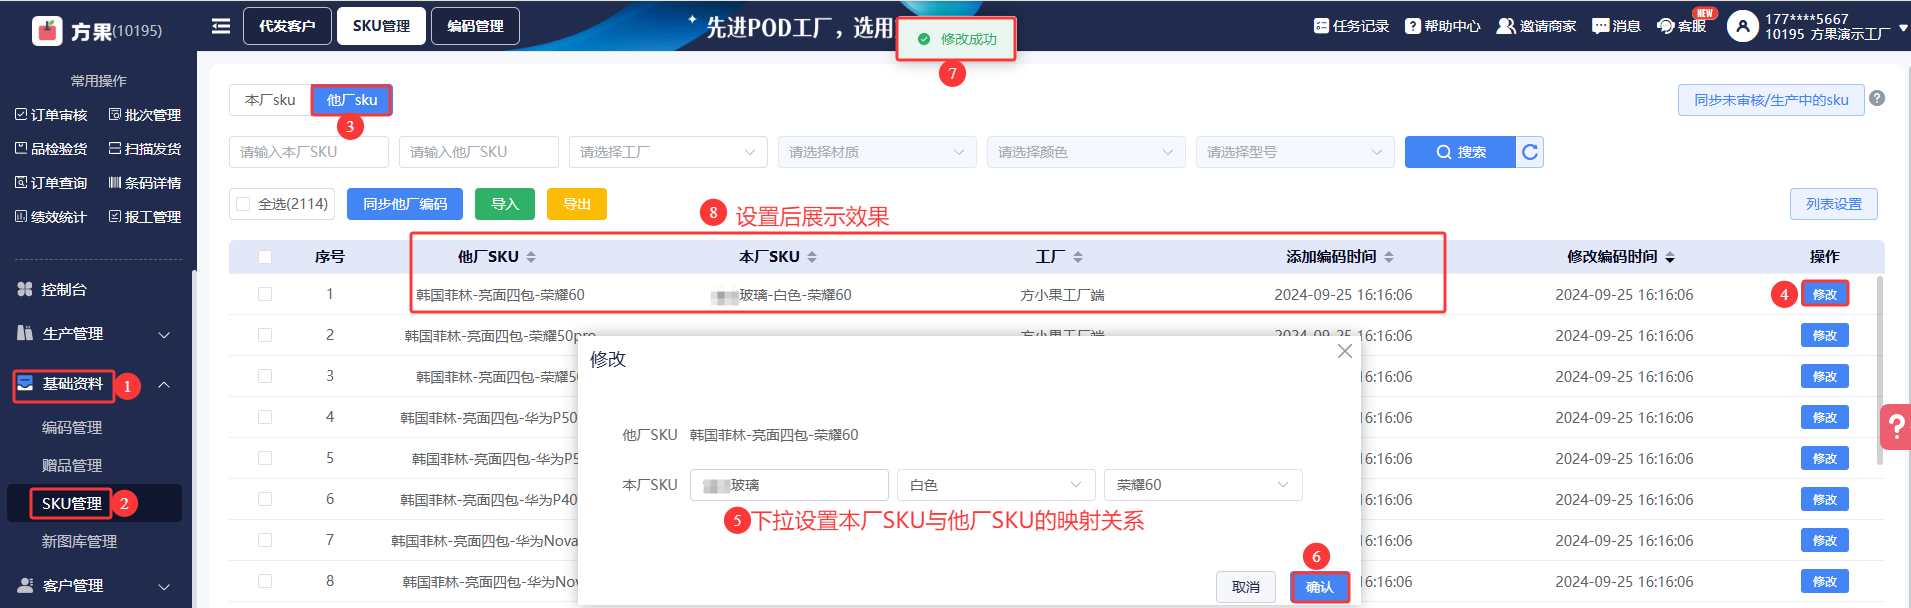Click 邀请商家 invite merchant
1911x608 pixels.
[1536, 26]
